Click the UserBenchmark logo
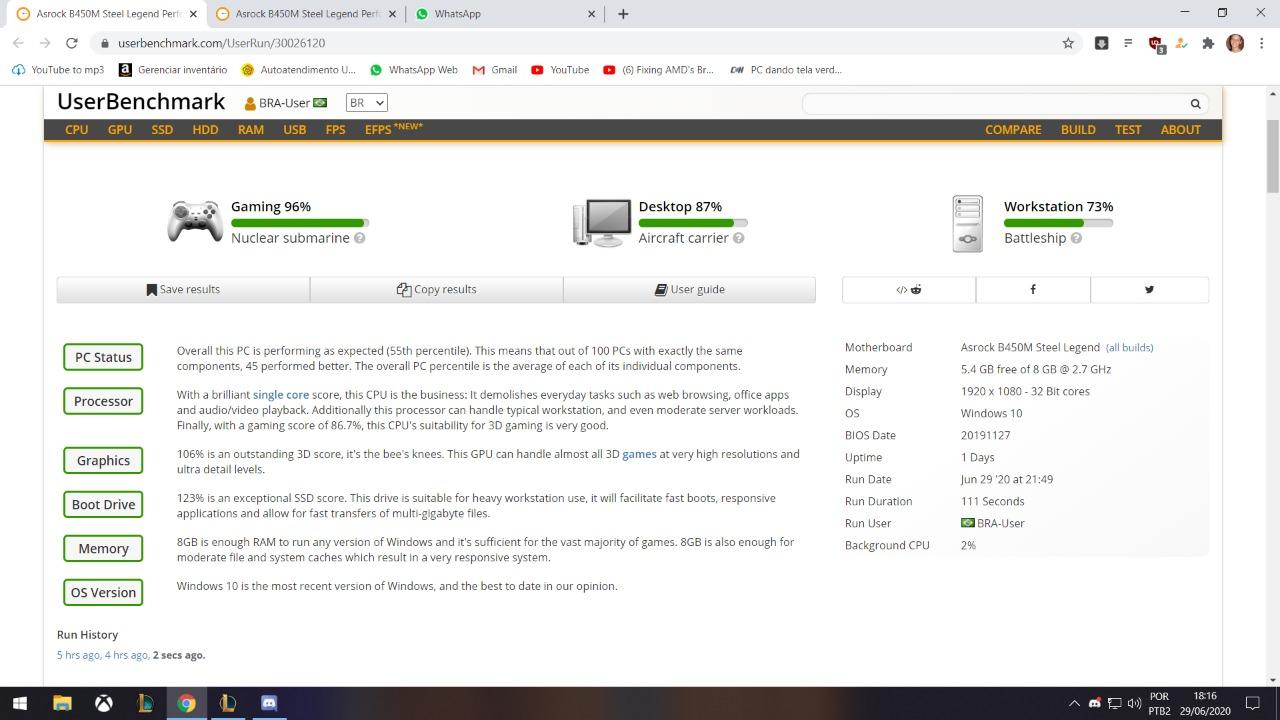The width and height of the screenshot is (1280, 720). (141, 102)
